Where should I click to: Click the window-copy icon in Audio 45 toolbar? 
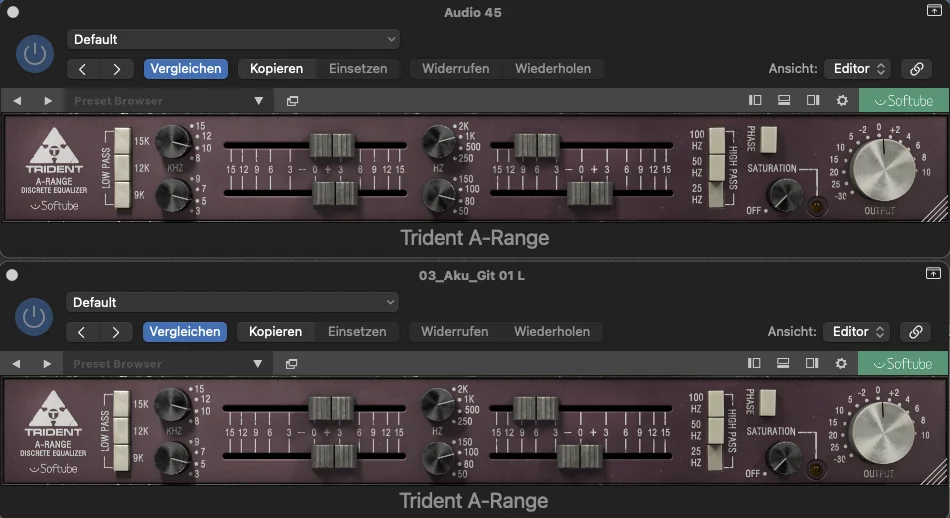coord(293,101)
